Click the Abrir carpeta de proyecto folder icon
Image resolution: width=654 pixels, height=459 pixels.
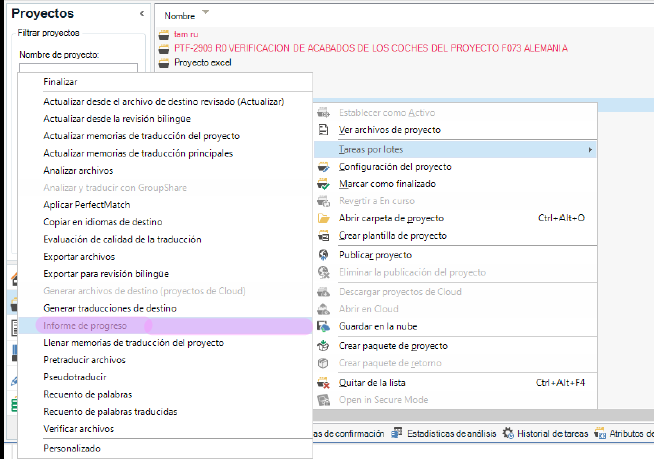click(x=323, y=218)
